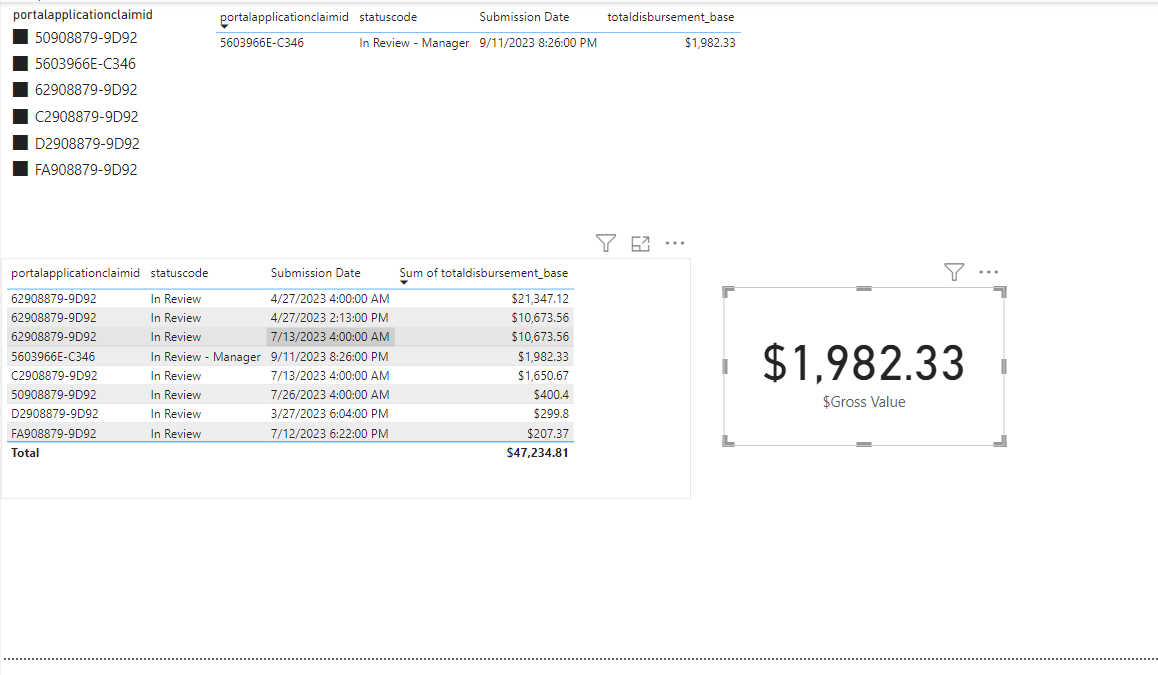Select lower table cell FA908879-9D92
Image resolution: width=1158 pixels, height=675 pixels.
click(53, 434)
